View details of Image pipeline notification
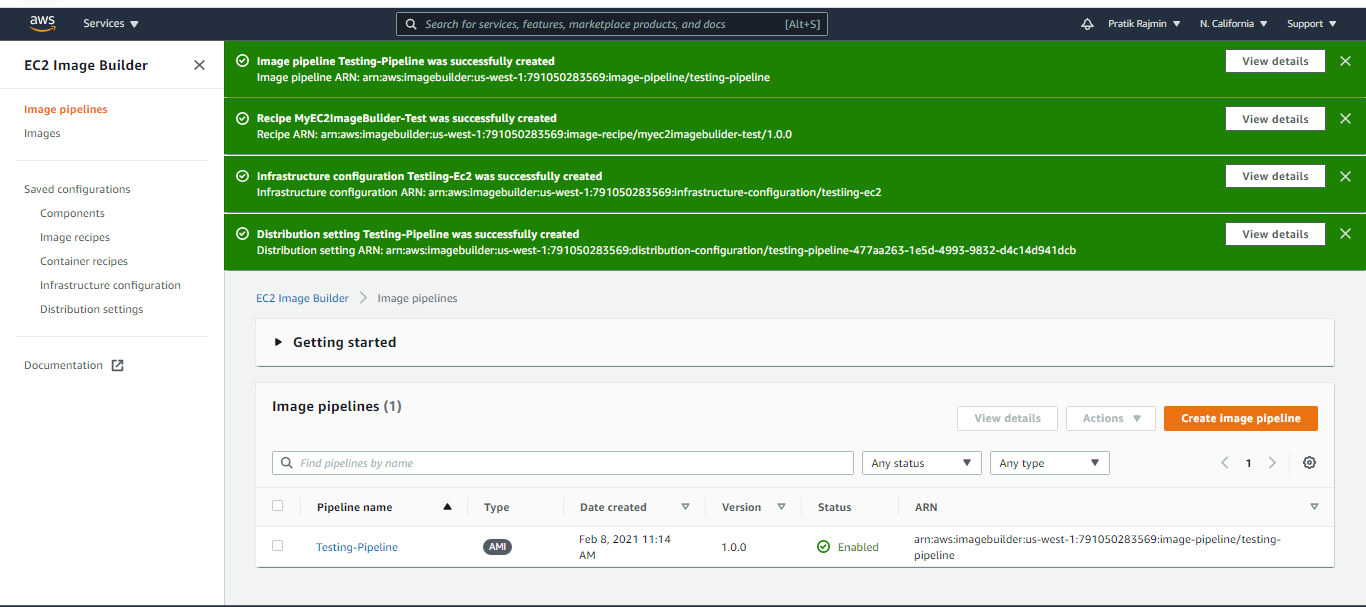Screen dimensions: 1366x607 point(1275,61)
